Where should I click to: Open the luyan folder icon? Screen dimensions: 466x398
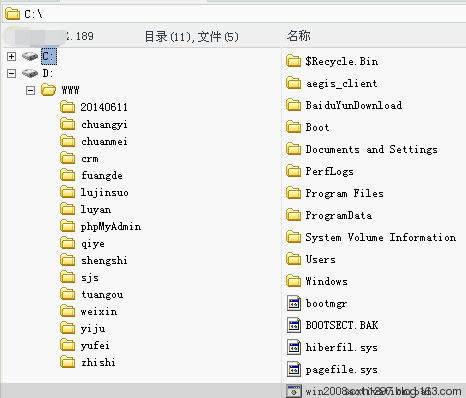68,209
